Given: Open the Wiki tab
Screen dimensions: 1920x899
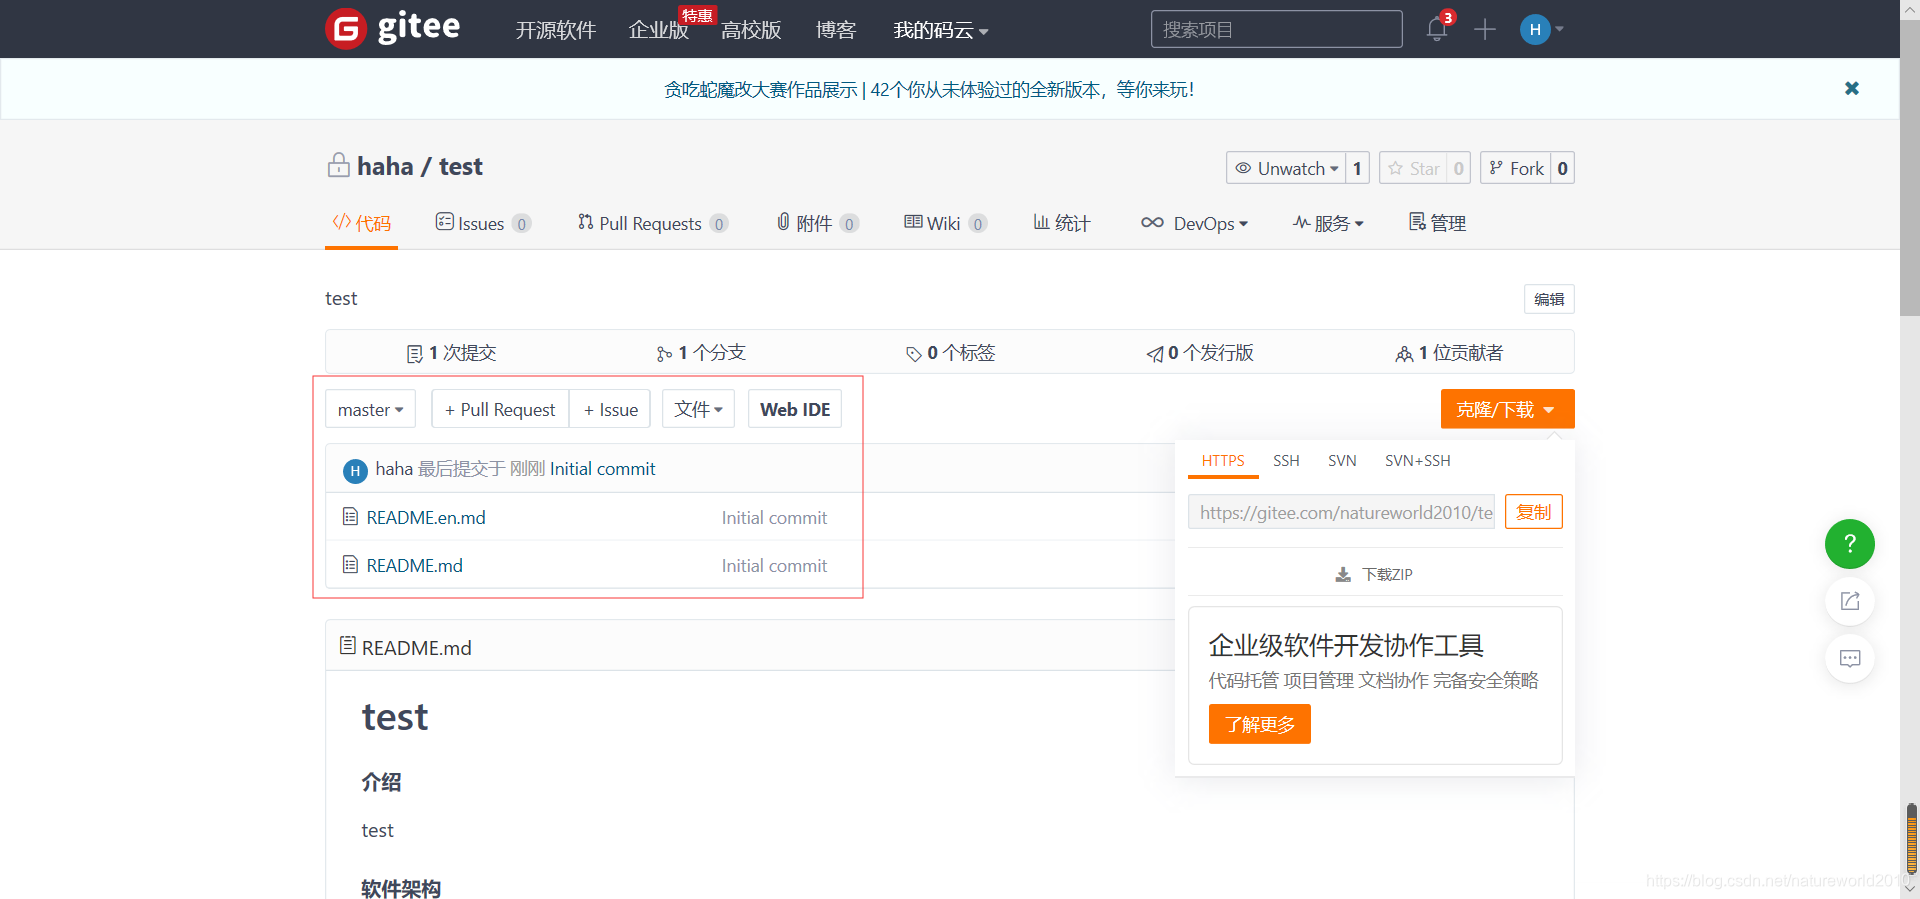Looking at the screenshot, I should coord(945,223).
